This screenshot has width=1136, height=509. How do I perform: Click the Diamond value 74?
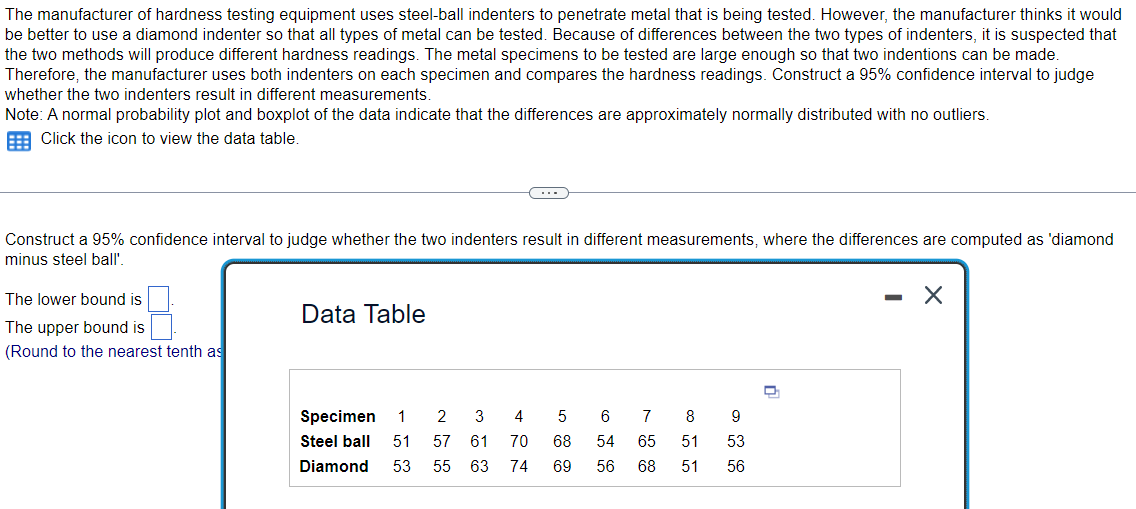click(519, 466)
